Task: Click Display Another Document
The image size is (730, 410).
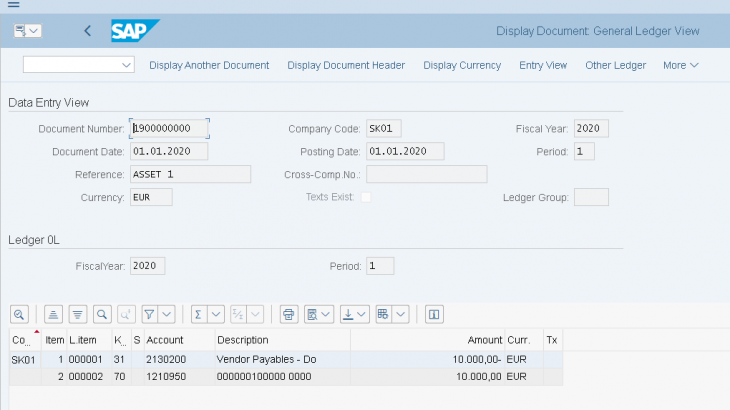Action: point(209,65)
